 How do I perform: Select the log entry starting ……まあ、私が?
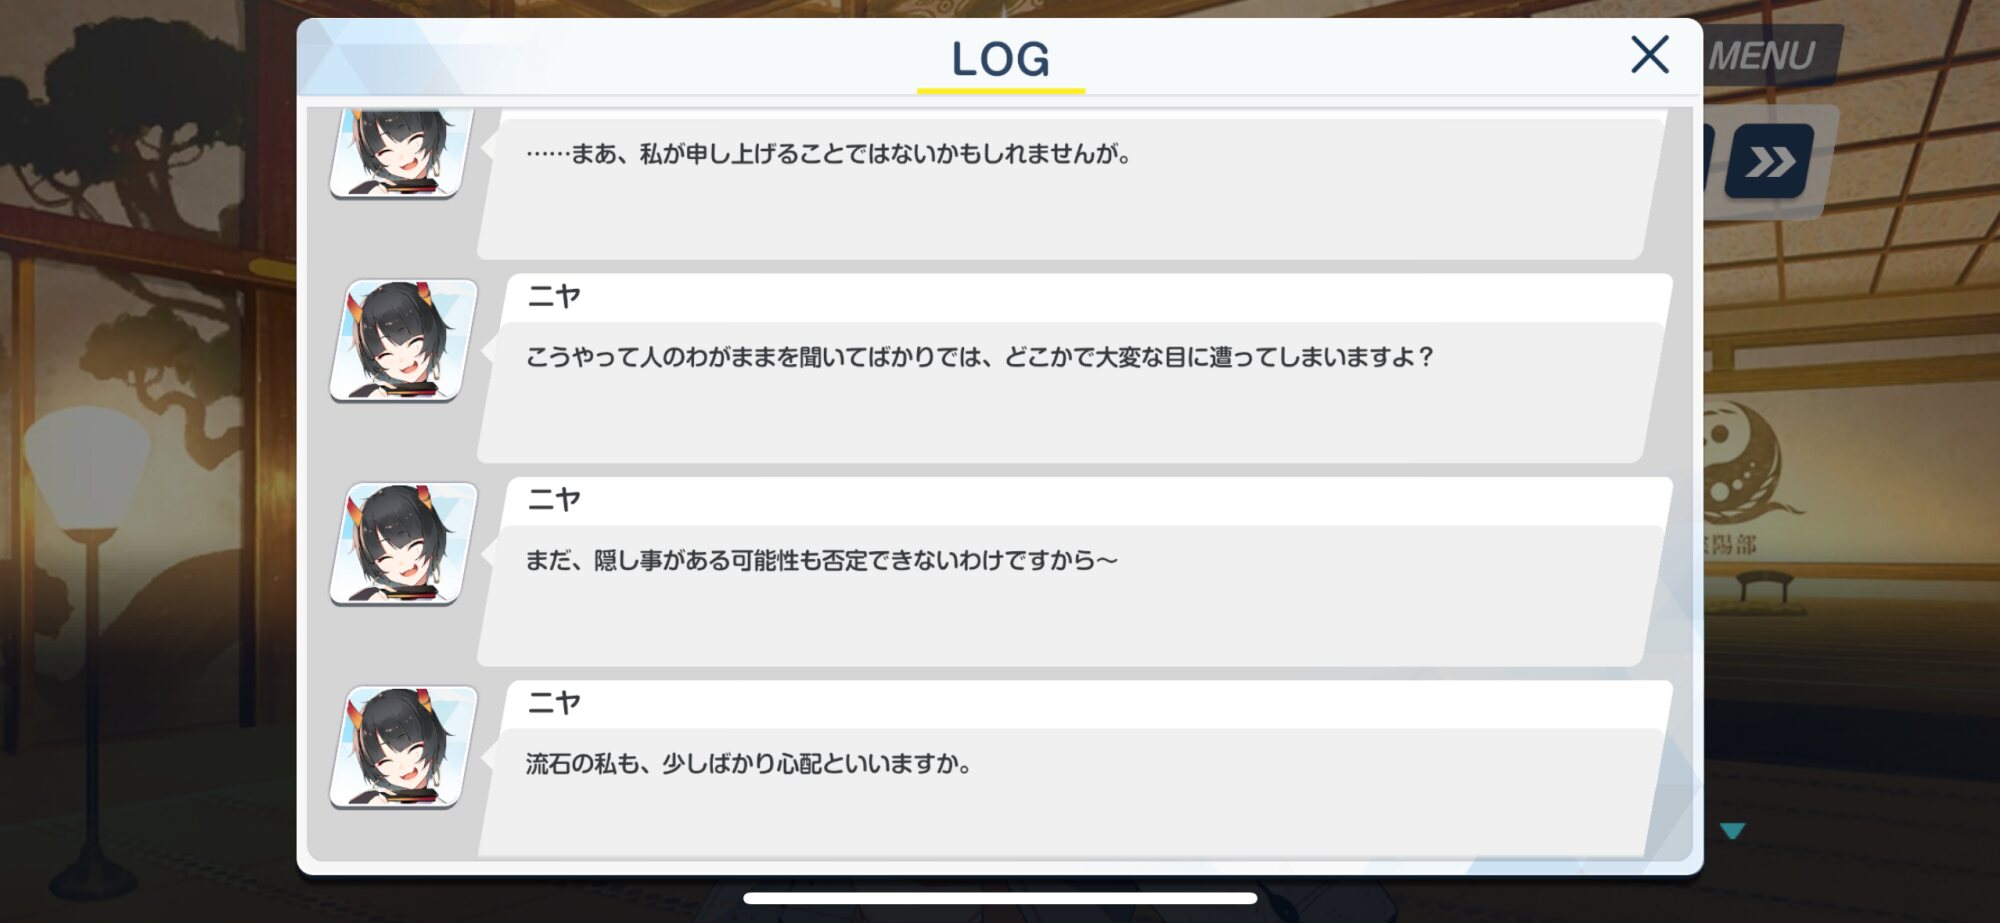(1070, 185)
